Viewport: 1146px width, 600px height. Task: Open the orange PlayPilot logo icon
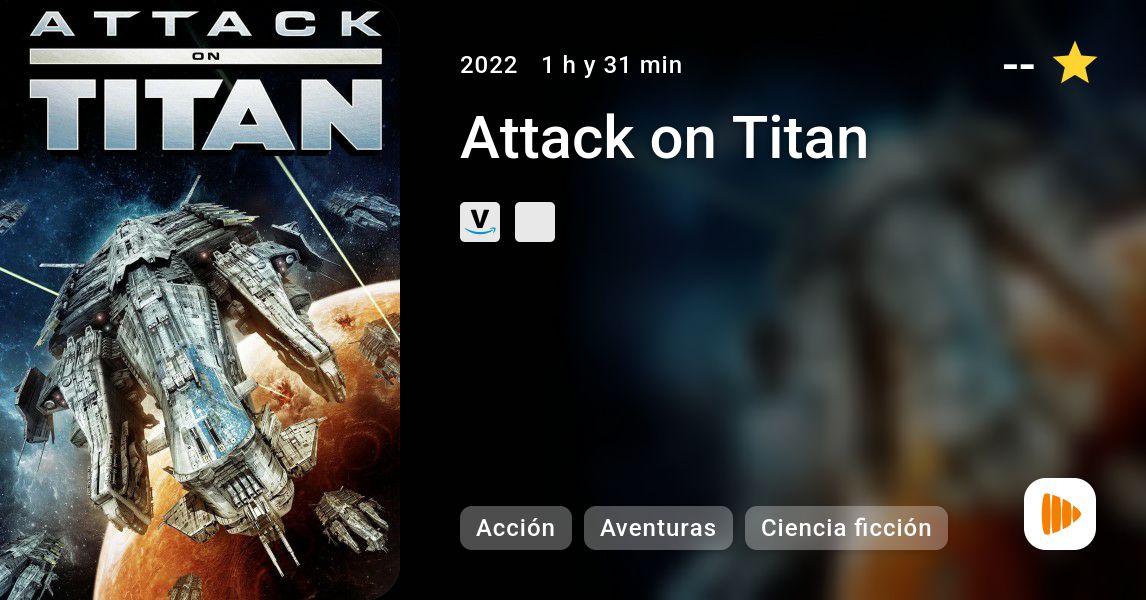point(1060,514)
